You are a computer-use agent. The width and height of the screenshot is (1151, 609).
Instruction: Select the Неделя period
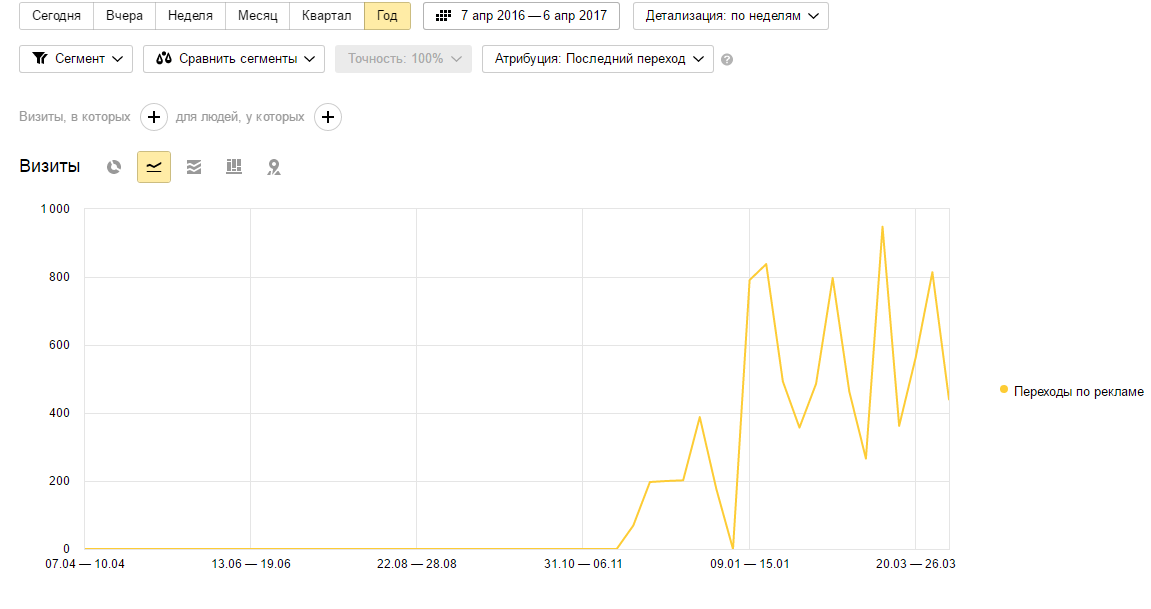pos(190,16)
